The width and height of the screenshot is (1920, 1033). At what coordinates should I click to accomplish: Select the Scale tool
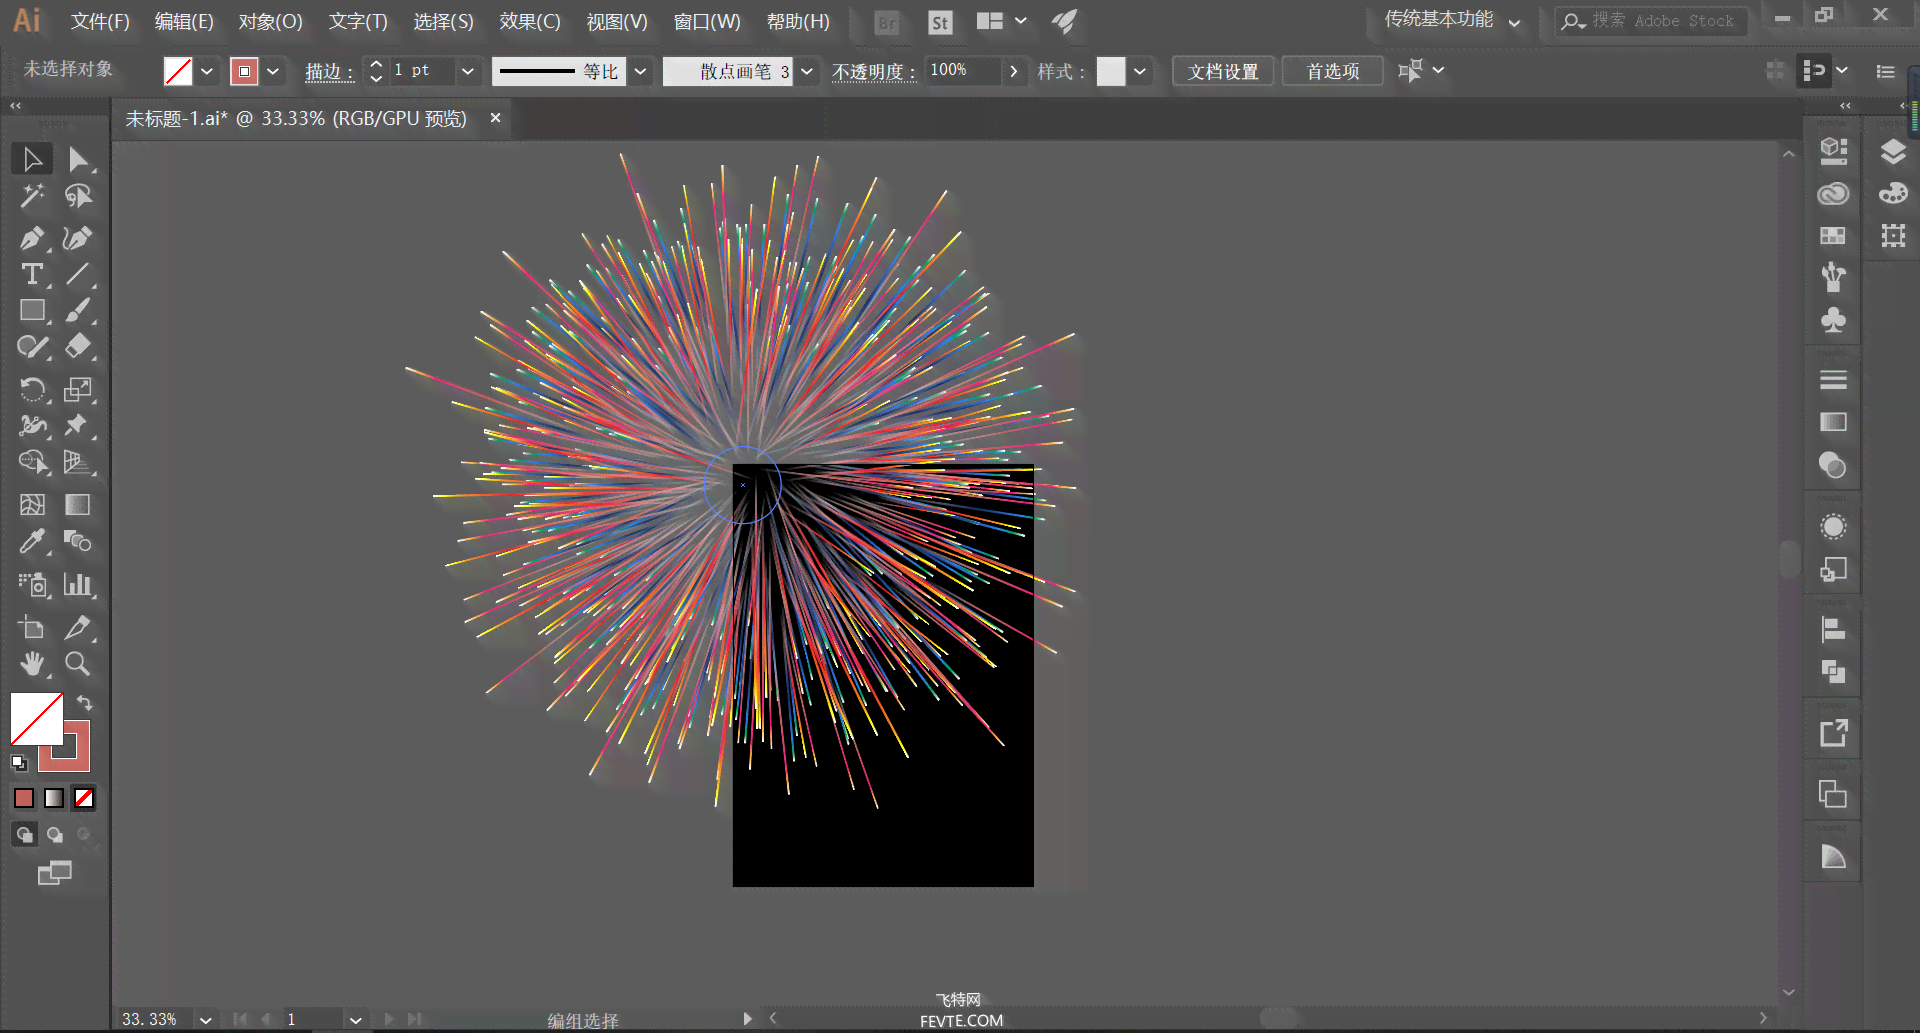(78, 389)
